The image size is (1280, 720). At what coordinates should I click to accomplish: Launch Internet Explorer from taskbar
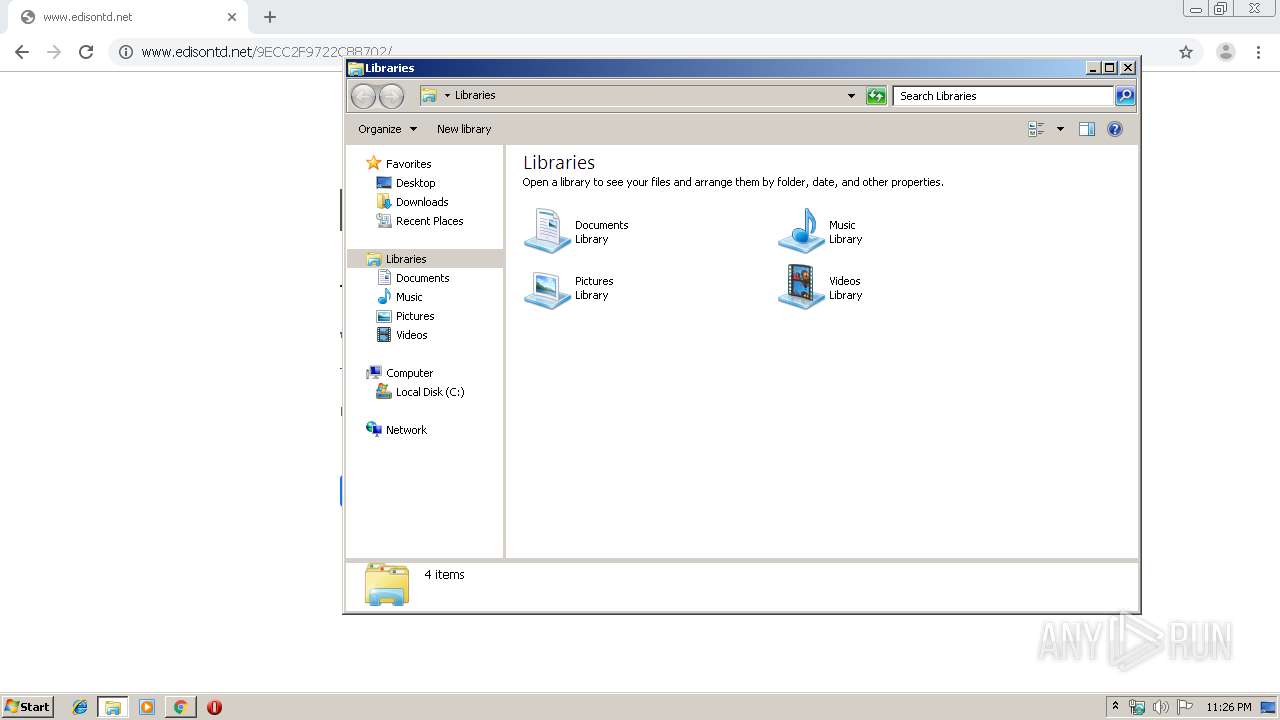[x=80, y=707]
